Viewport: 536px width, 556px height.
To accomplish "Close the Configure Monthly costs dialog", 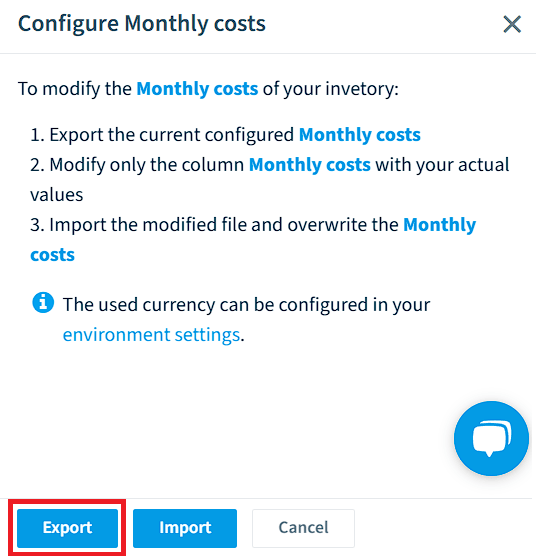I will click(x=512, y=24).
